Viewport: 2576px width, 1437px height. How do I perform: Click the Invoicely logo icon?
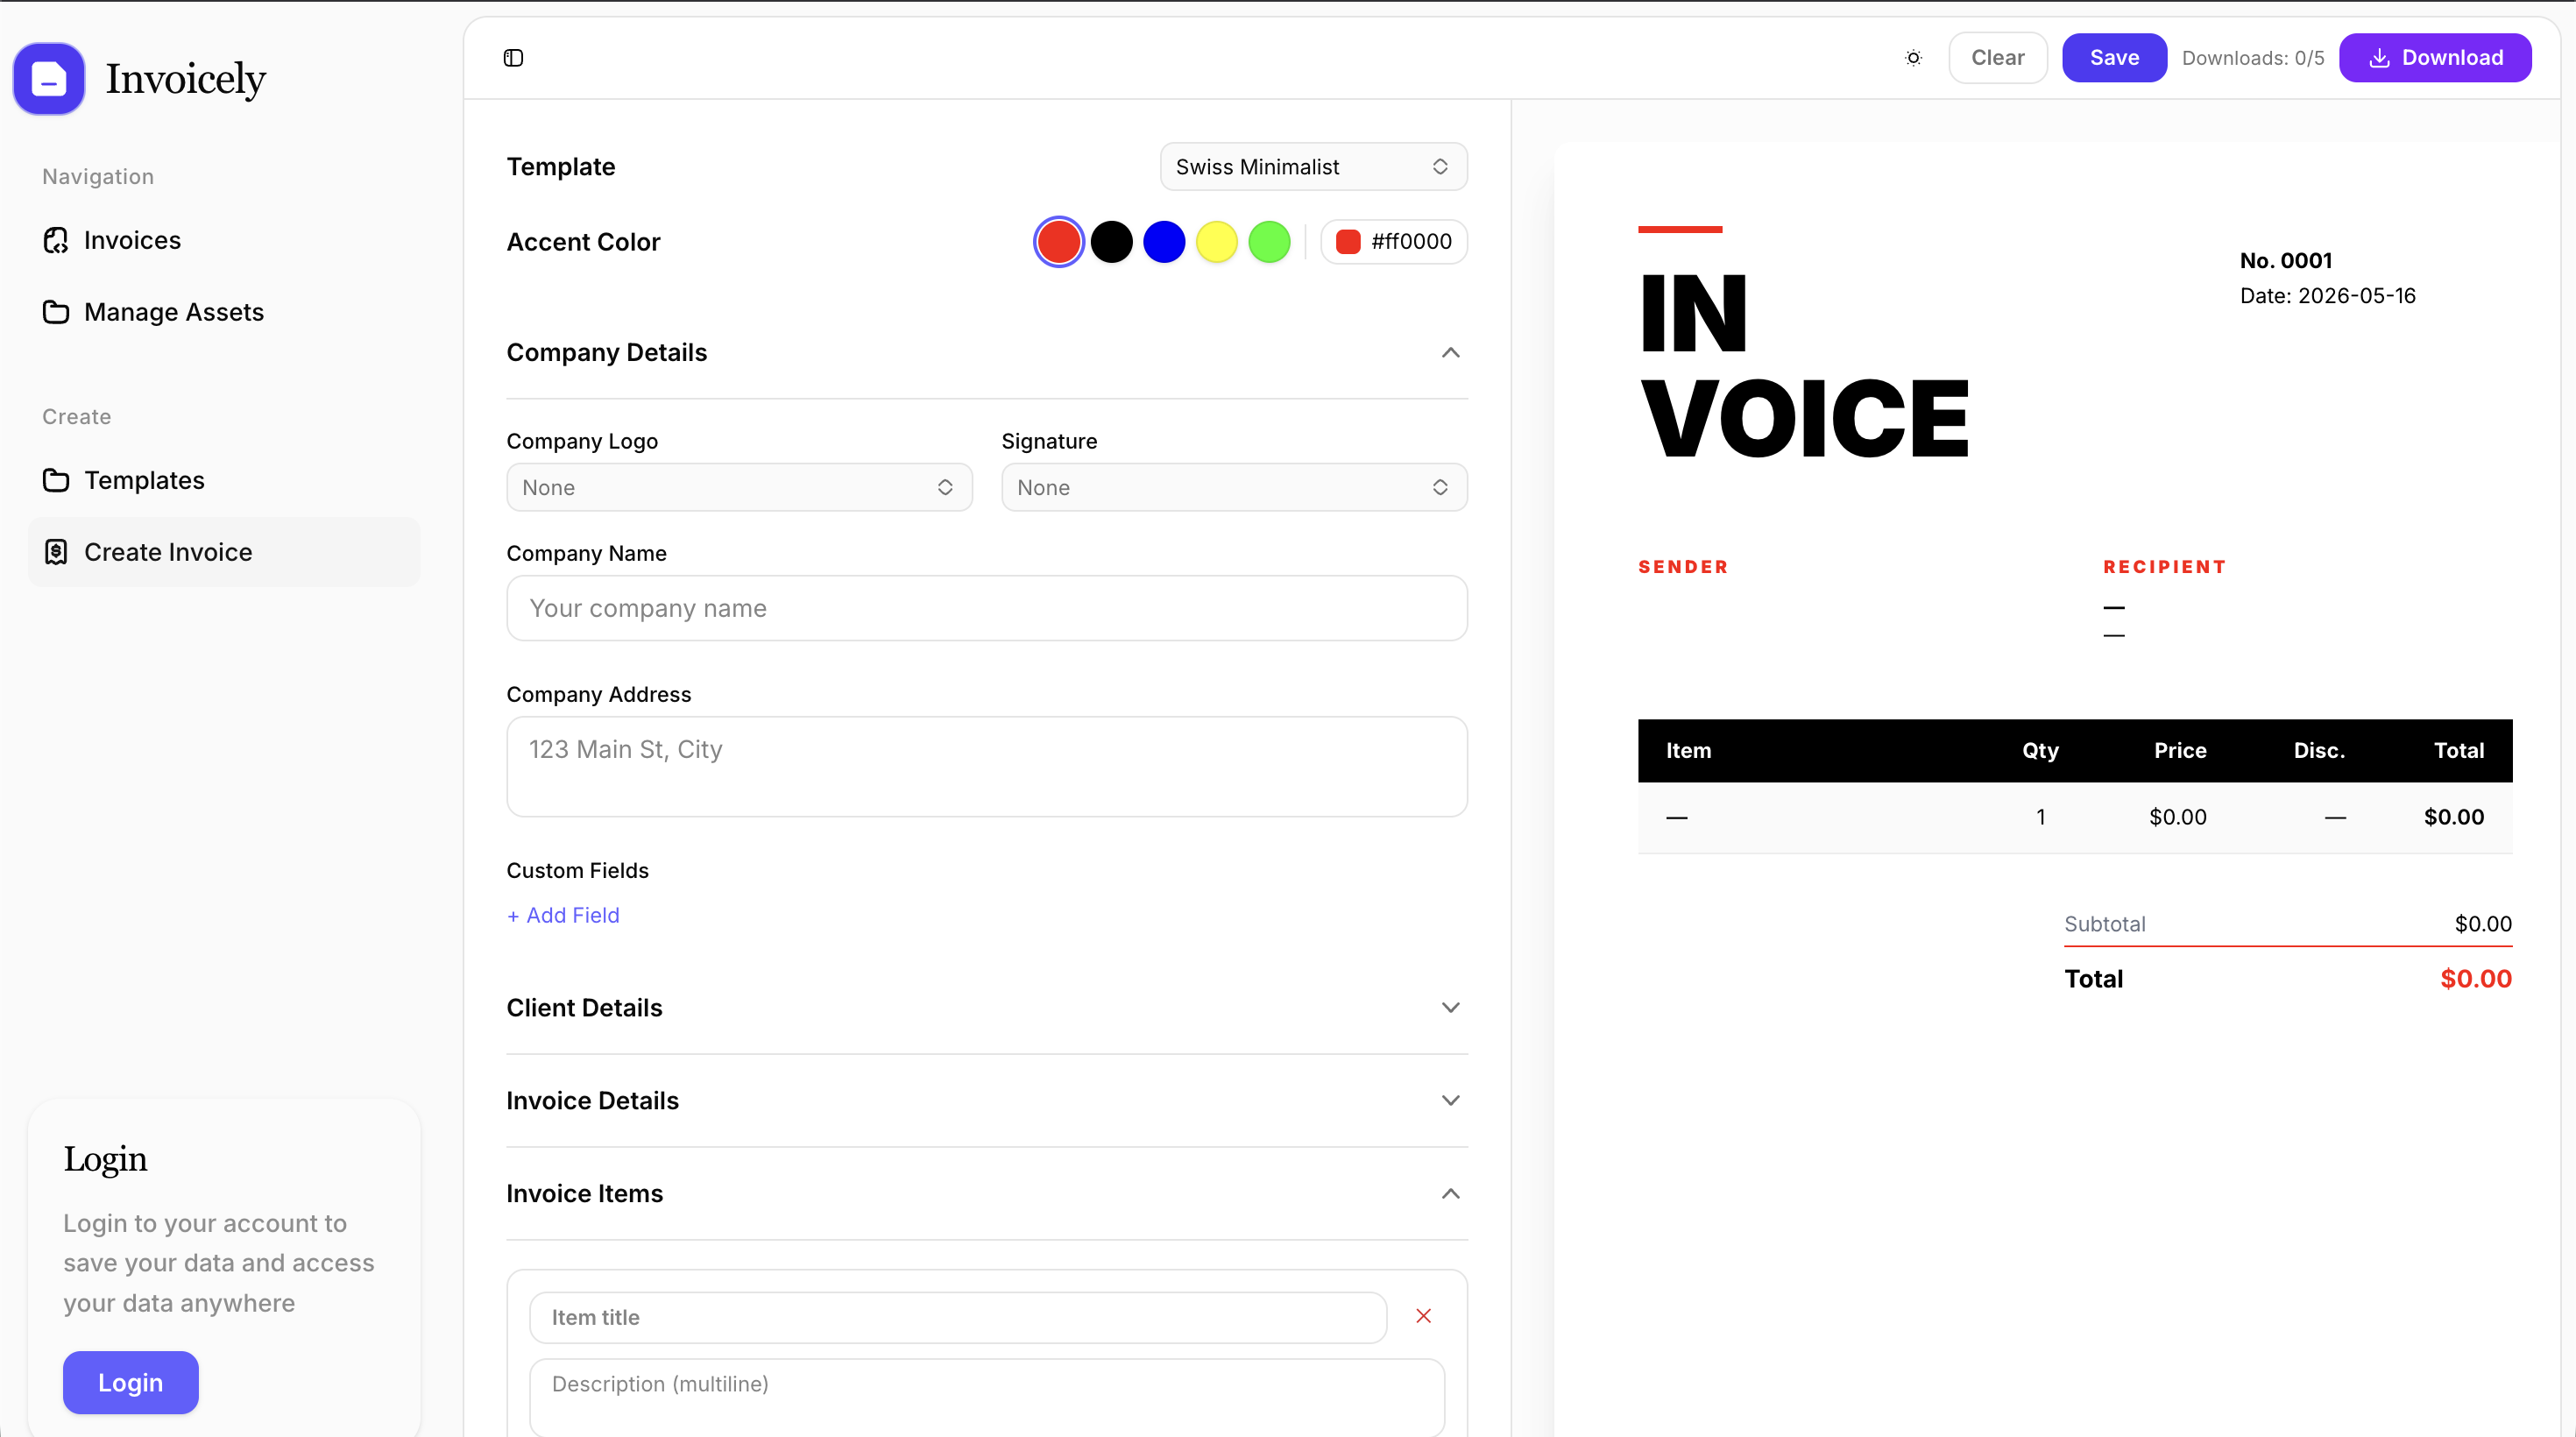click(49, 79)
